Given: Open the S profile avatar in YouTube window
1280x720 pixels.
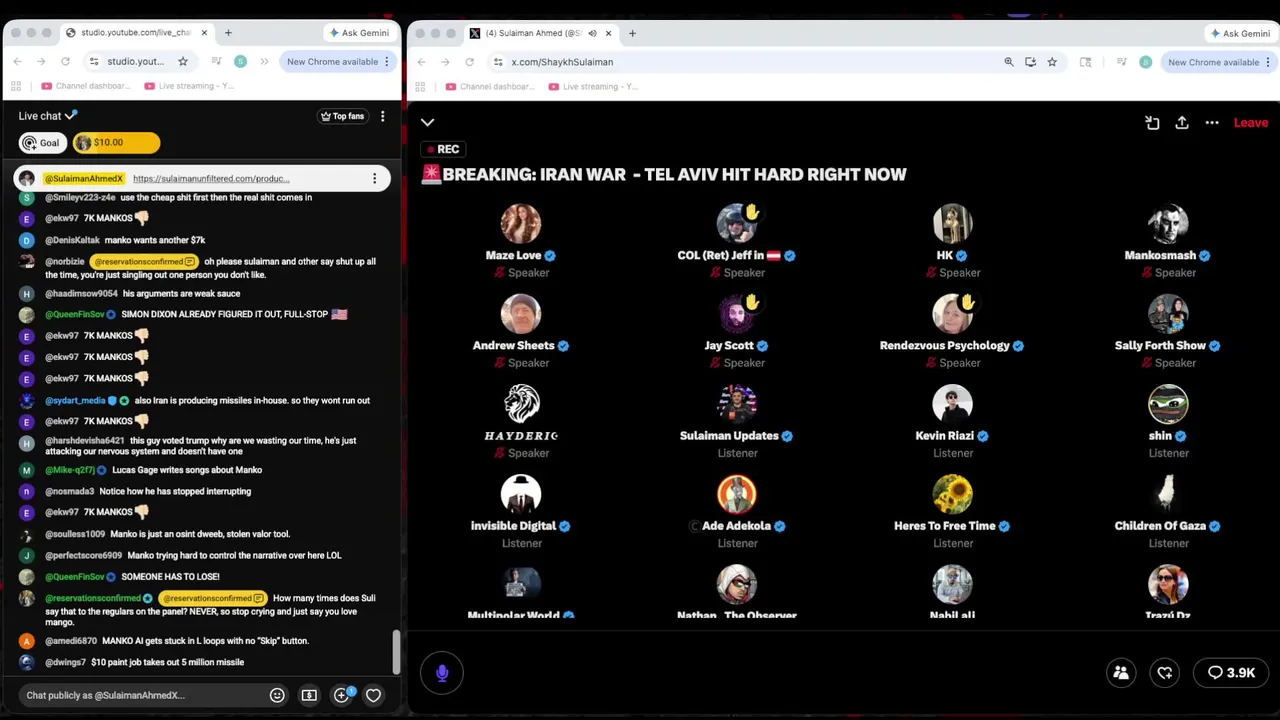Looking at the screenshot, I should [240, 62].
